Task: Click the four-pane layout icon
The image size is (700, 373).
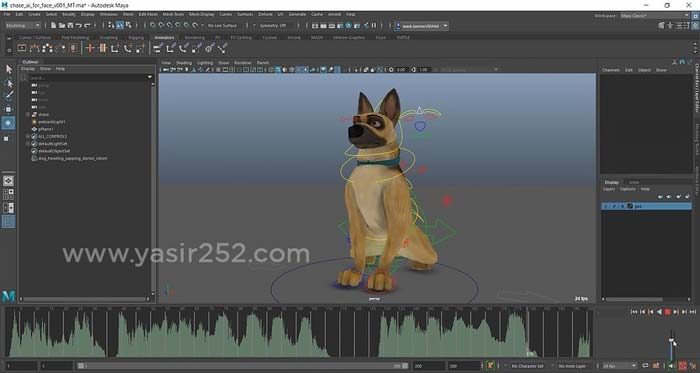Action: tap(8, 194)
